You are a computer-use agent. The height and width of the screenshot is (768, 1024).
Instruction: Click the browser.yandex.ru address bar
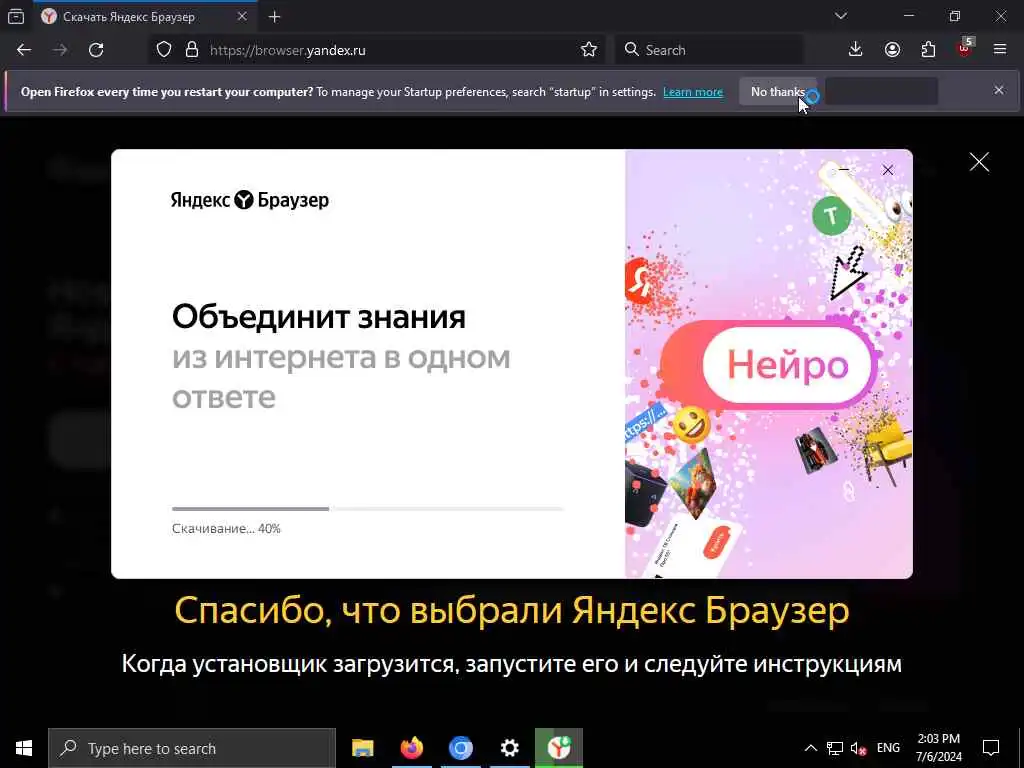376,50
